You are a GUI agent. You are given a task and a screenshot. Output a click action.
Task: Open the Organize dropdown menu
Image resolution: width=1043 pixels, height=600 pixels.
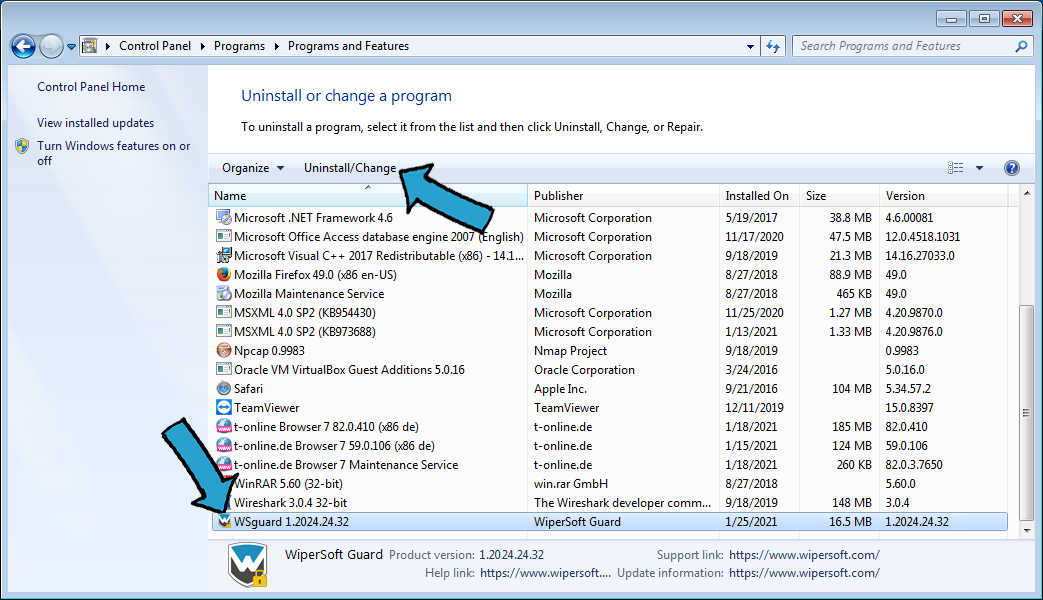(x=252, y=167)
